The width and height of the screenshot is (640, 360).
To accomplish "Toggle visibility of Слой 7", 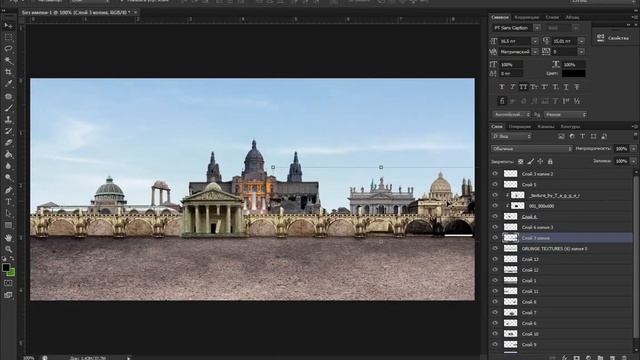I will tap(495, 312).
